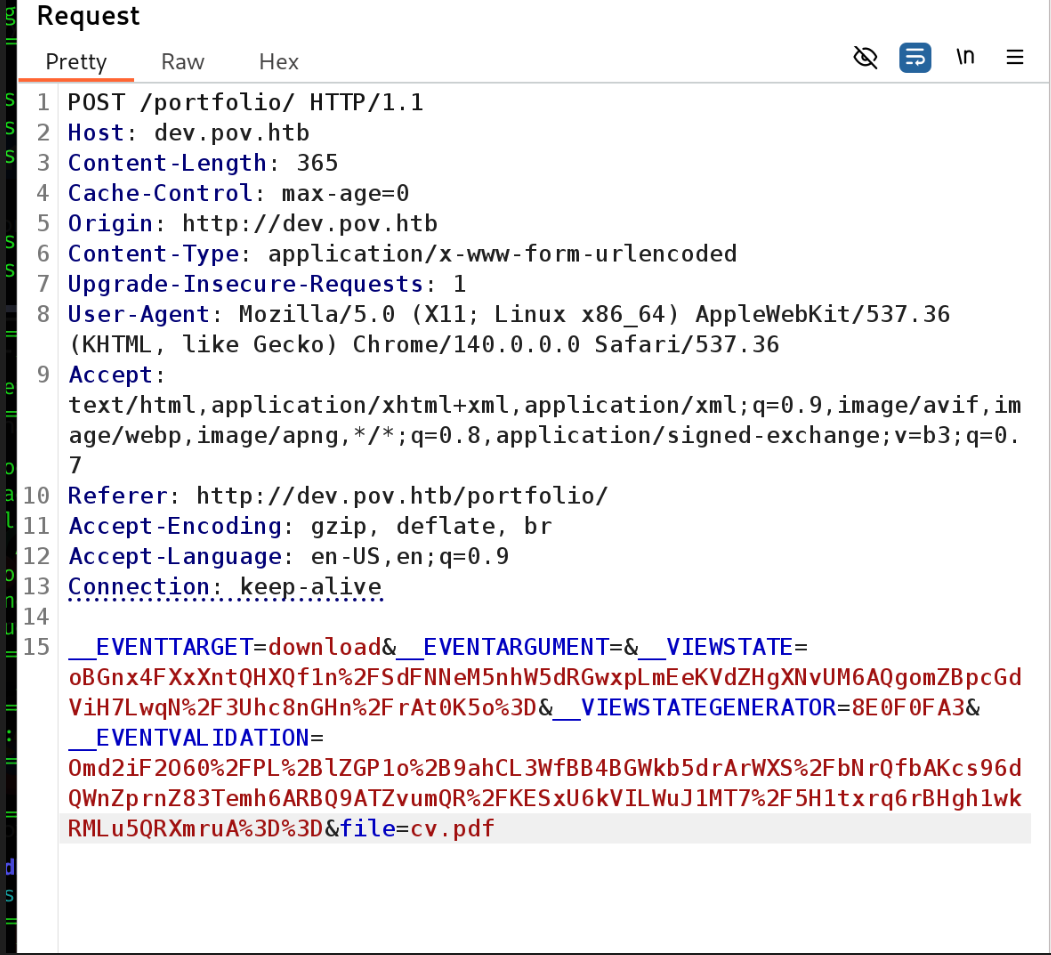Click the Accept header name on line 9
Image resolution: width=1051 pixels, height=955 pixels.
coord(111,375)
